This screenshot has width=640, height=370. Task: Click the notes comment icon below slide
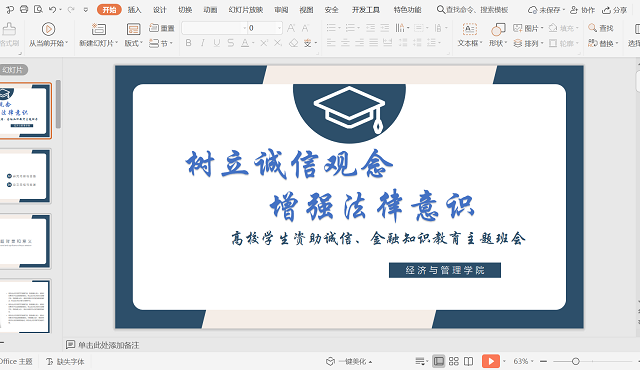point(70,345)
